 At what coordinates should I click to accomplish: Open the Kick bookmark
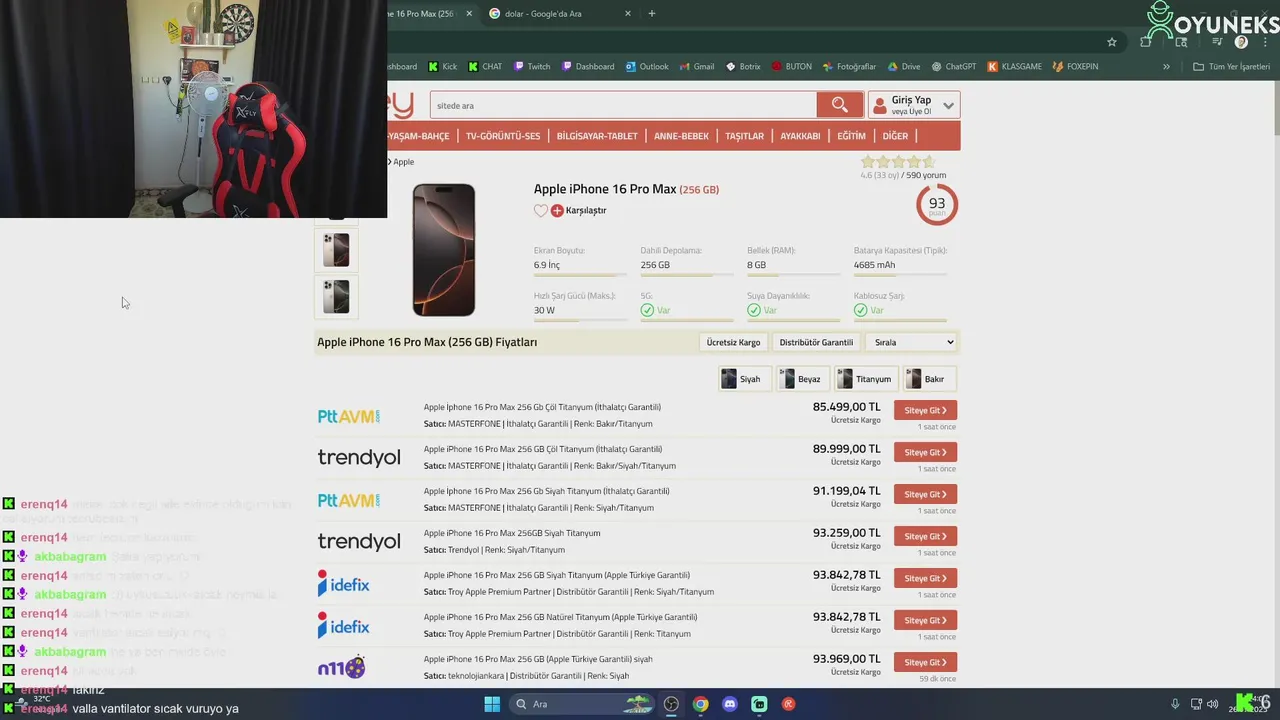pyautogui.click(x=443, y=67)
